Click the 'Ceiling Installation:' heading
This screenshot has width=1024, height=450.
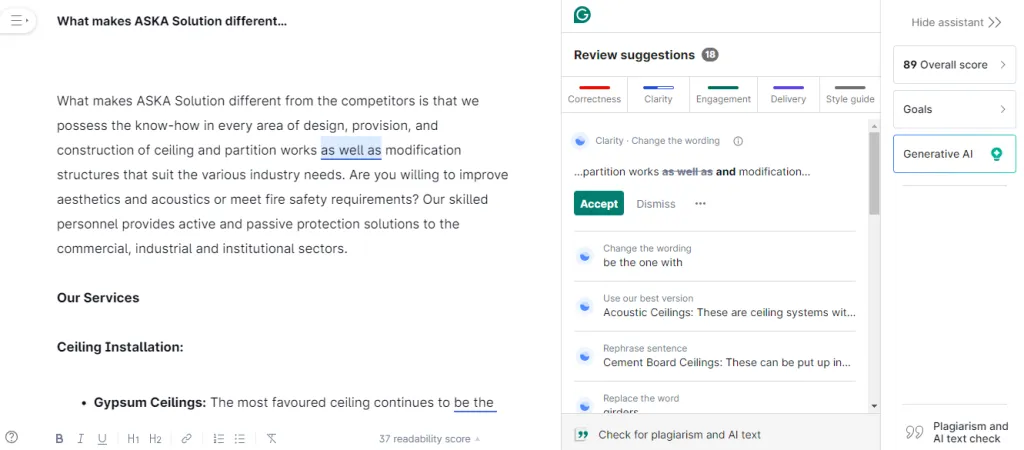point(120,347)
